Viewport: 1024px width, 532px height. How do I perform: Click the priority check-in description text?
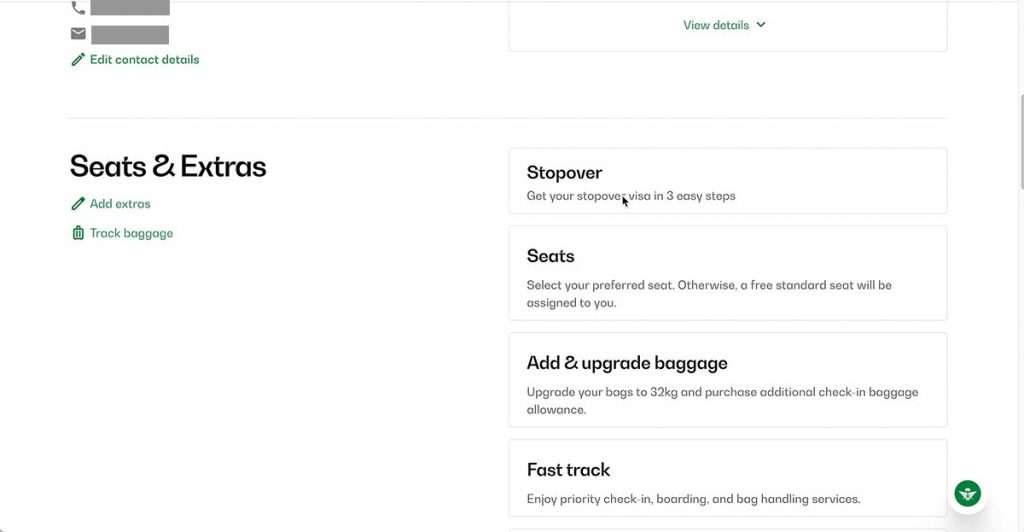[693, 499]
